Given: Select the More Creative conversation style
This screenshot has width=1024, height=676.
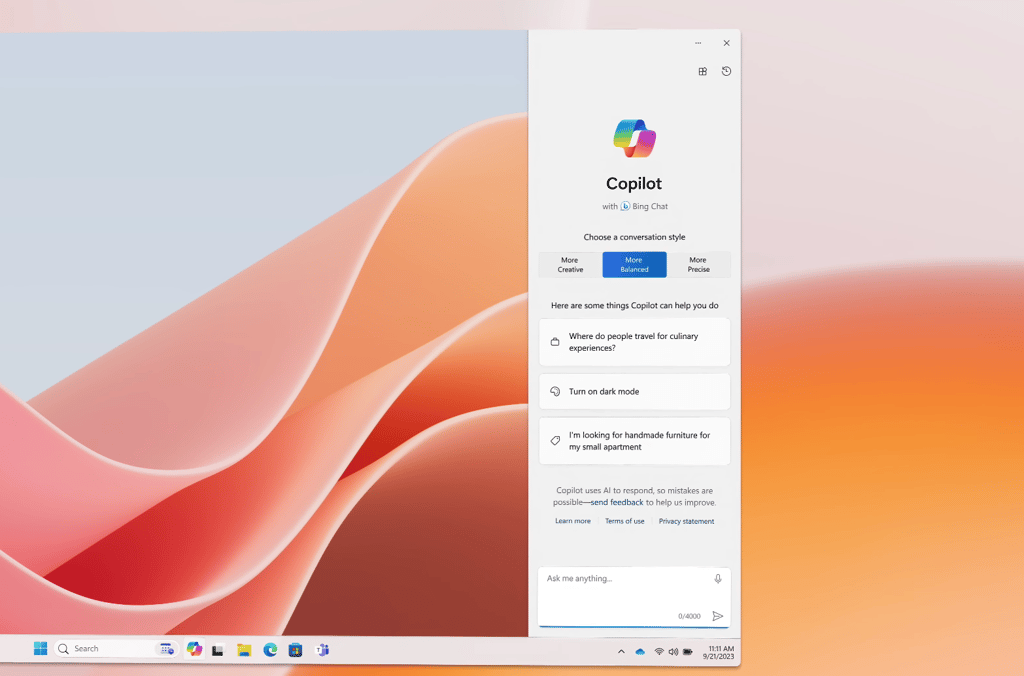Looking at the screenshot, I should 570,265.
